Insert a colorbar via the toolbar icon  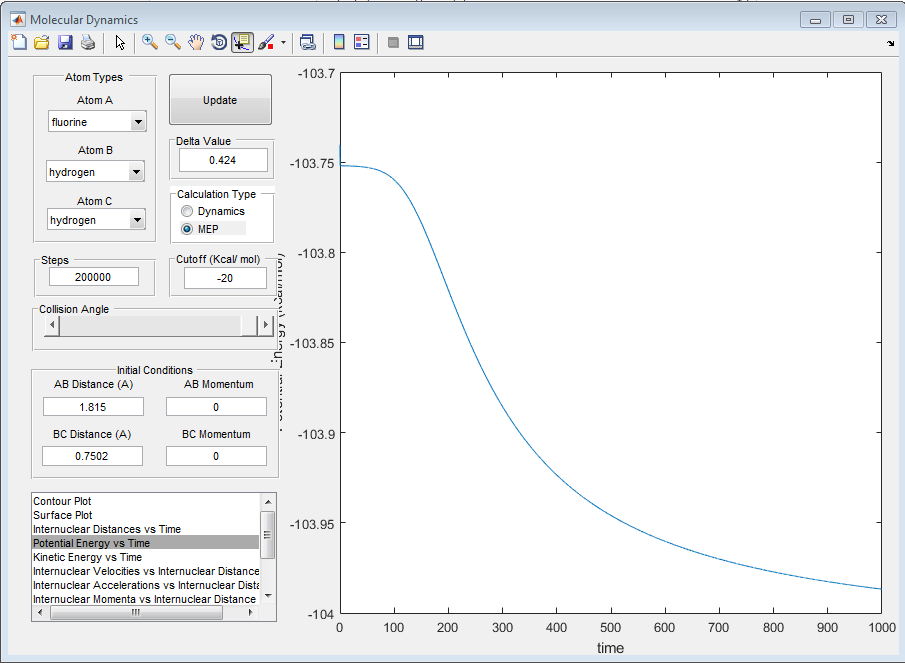pyautogui.click(x=339, y=42)
